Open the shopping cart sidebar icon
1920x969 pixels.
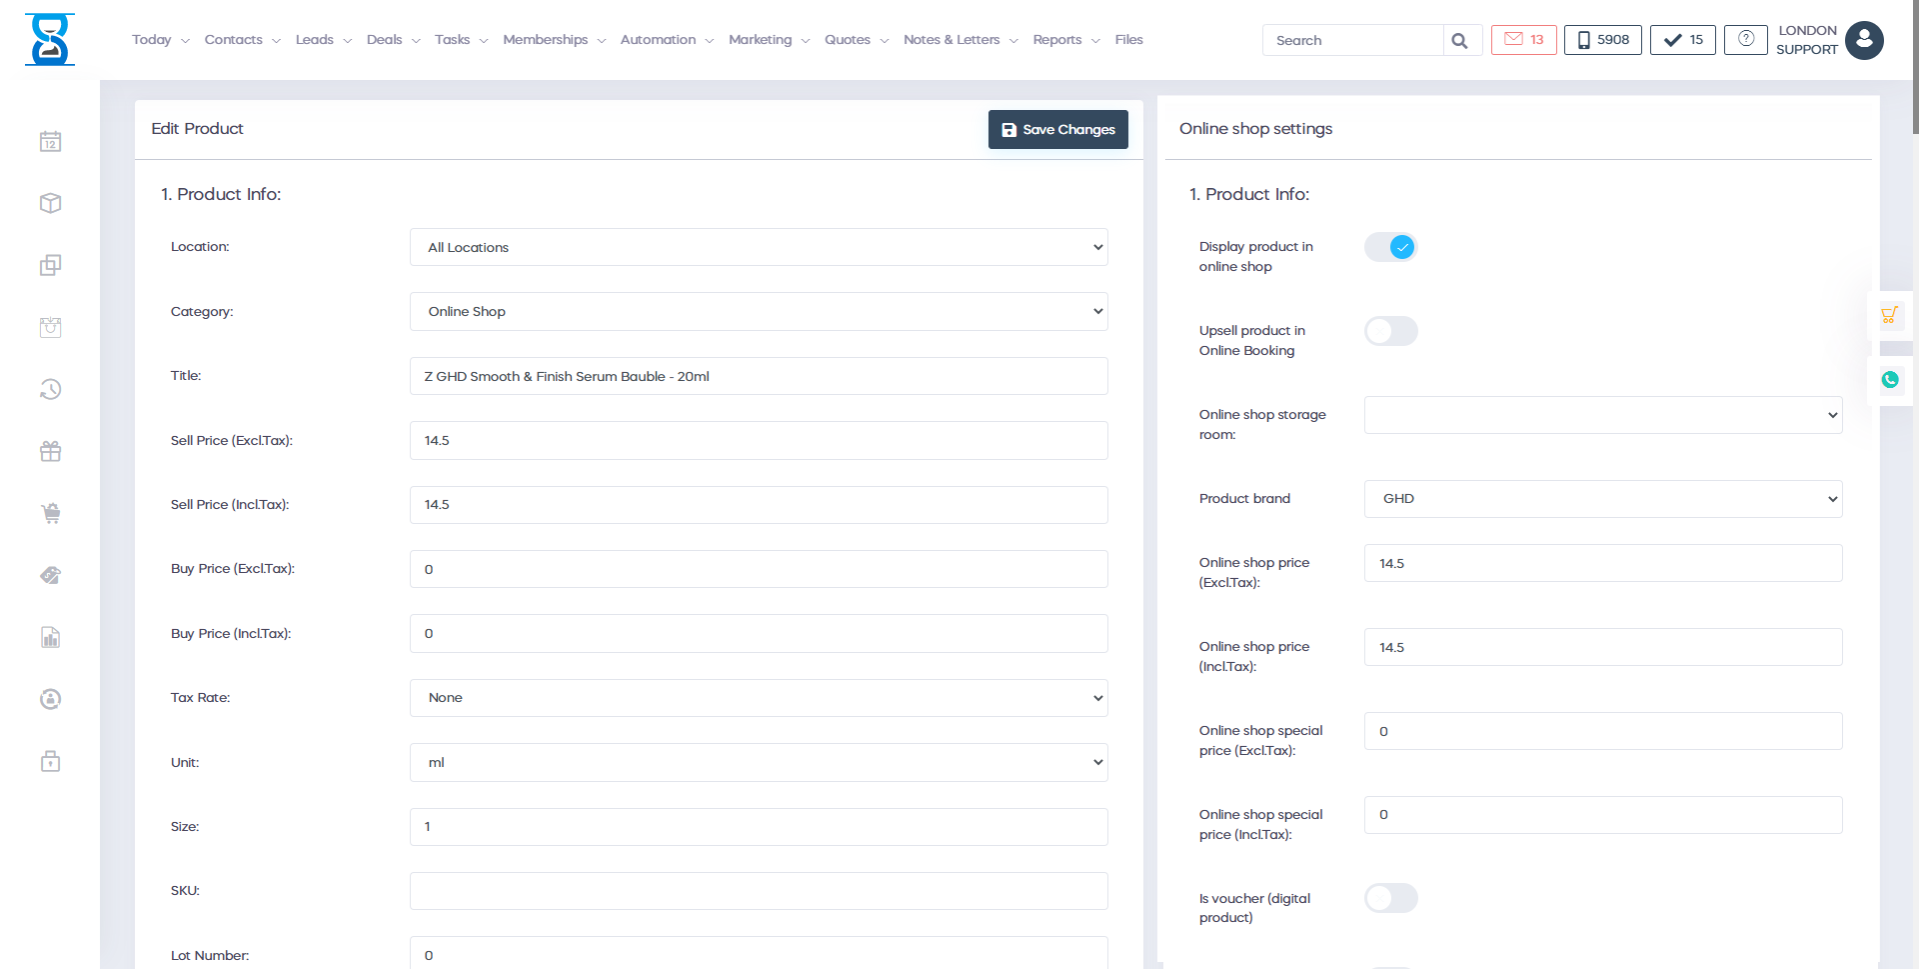click(x=50, y=514)
